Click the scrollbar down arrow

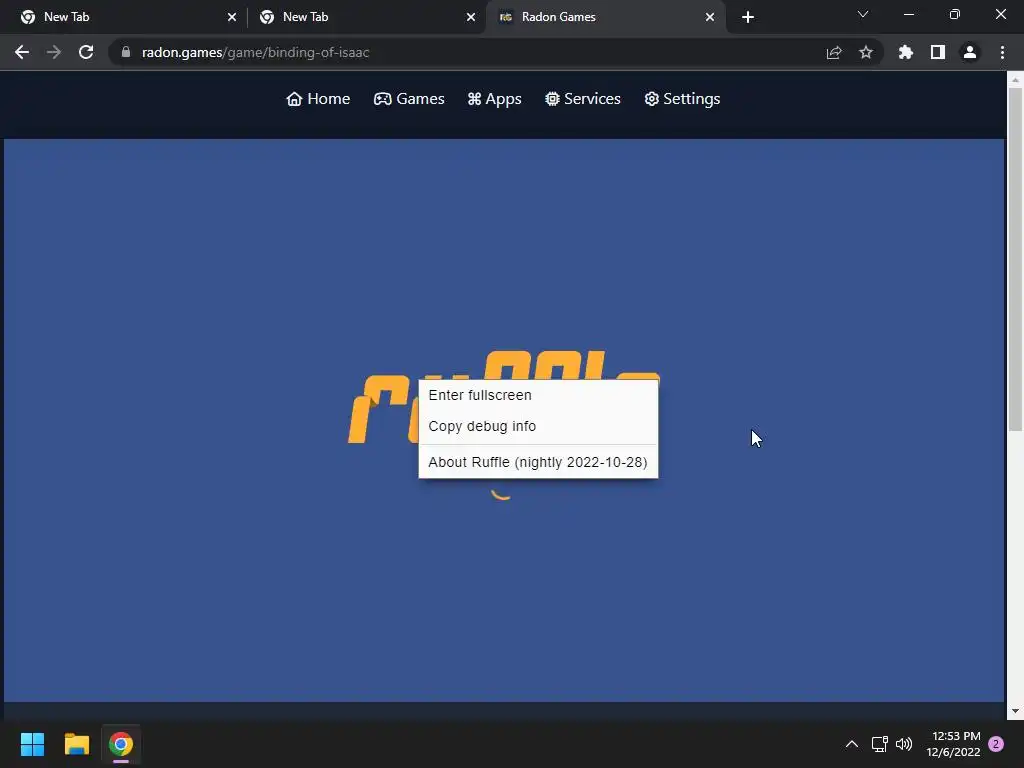(x=1014, y=711)
